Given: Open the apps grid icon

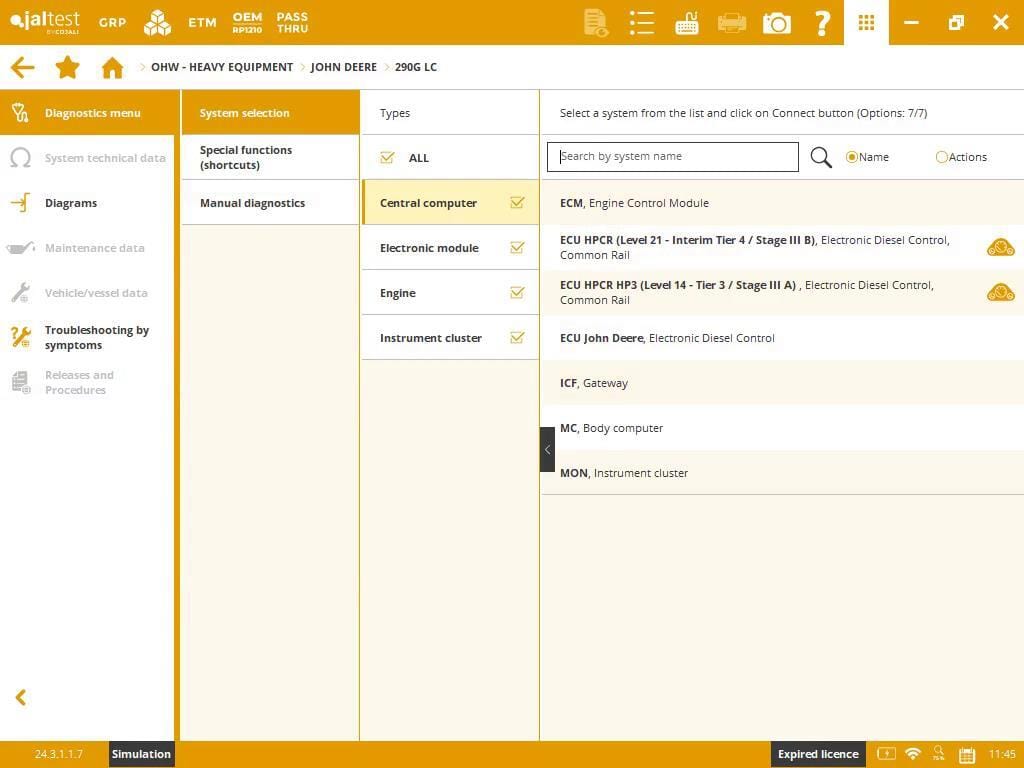Looking at the screenshot, I should pyautogui.click(x=866, y=22).
